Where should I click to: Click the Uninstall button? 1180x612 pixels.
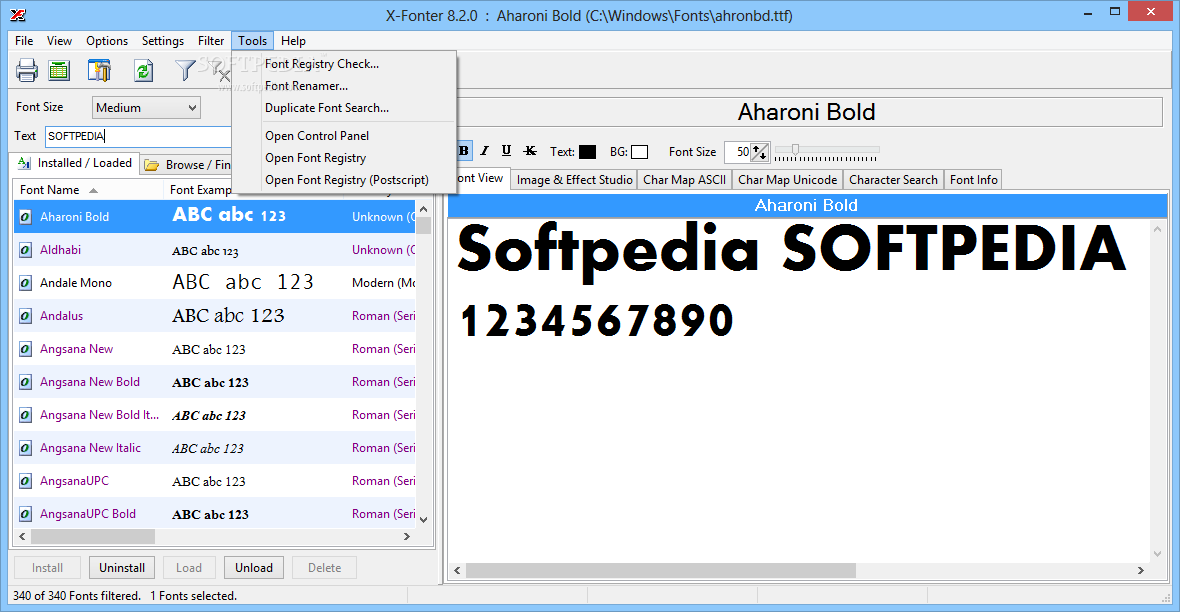coord(122,568)
